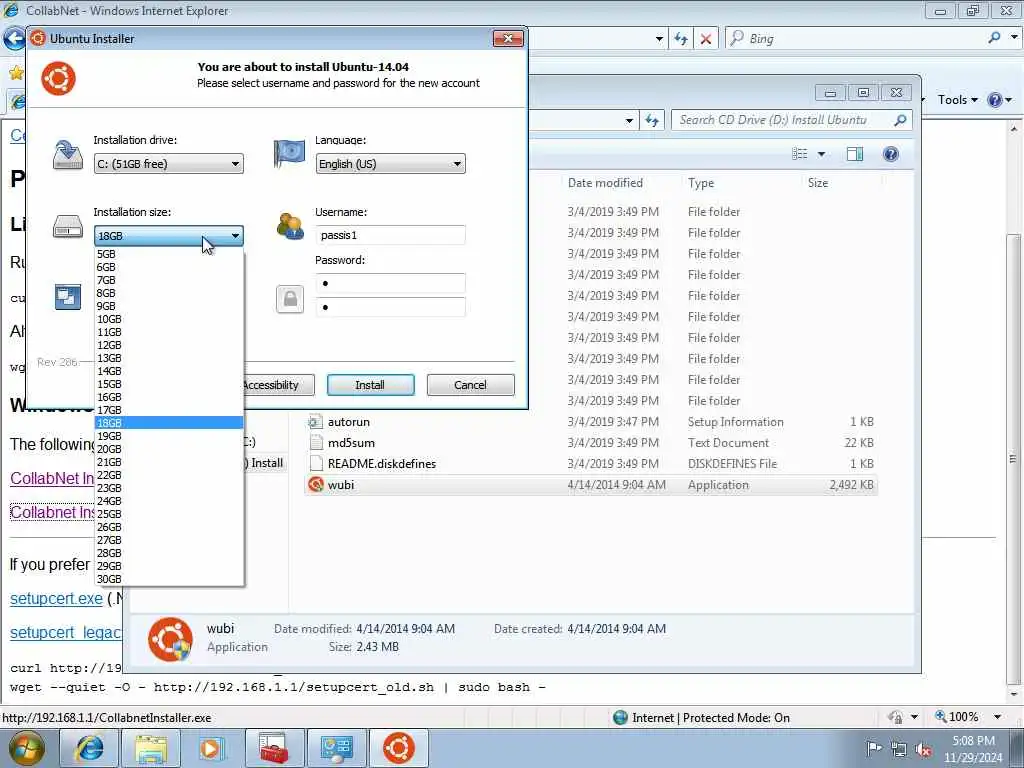Image resolution: width=1024 pixels, height=768 pixels.
Task: Collapse the Installation size combo box arrow
Action: 235,236
